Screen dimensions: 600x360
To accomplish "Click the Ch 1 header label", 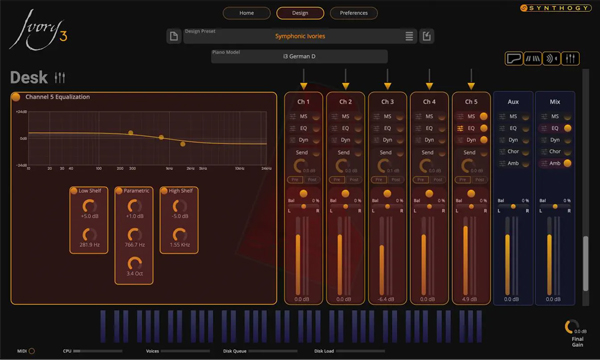I will pos(303,102).
